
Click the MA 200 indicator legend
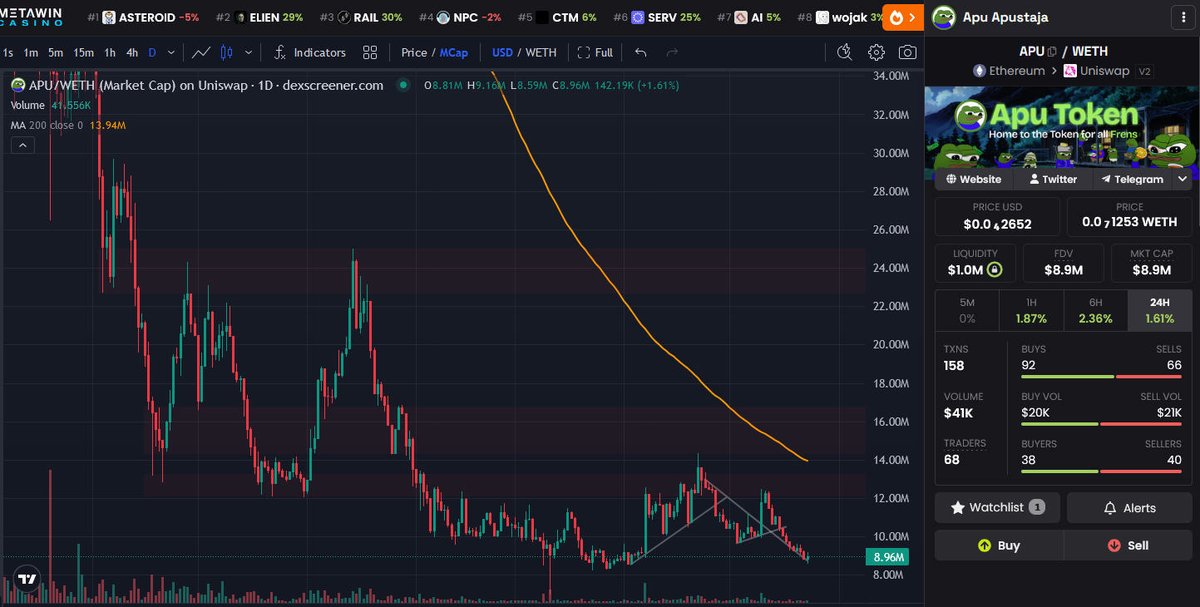68,125
